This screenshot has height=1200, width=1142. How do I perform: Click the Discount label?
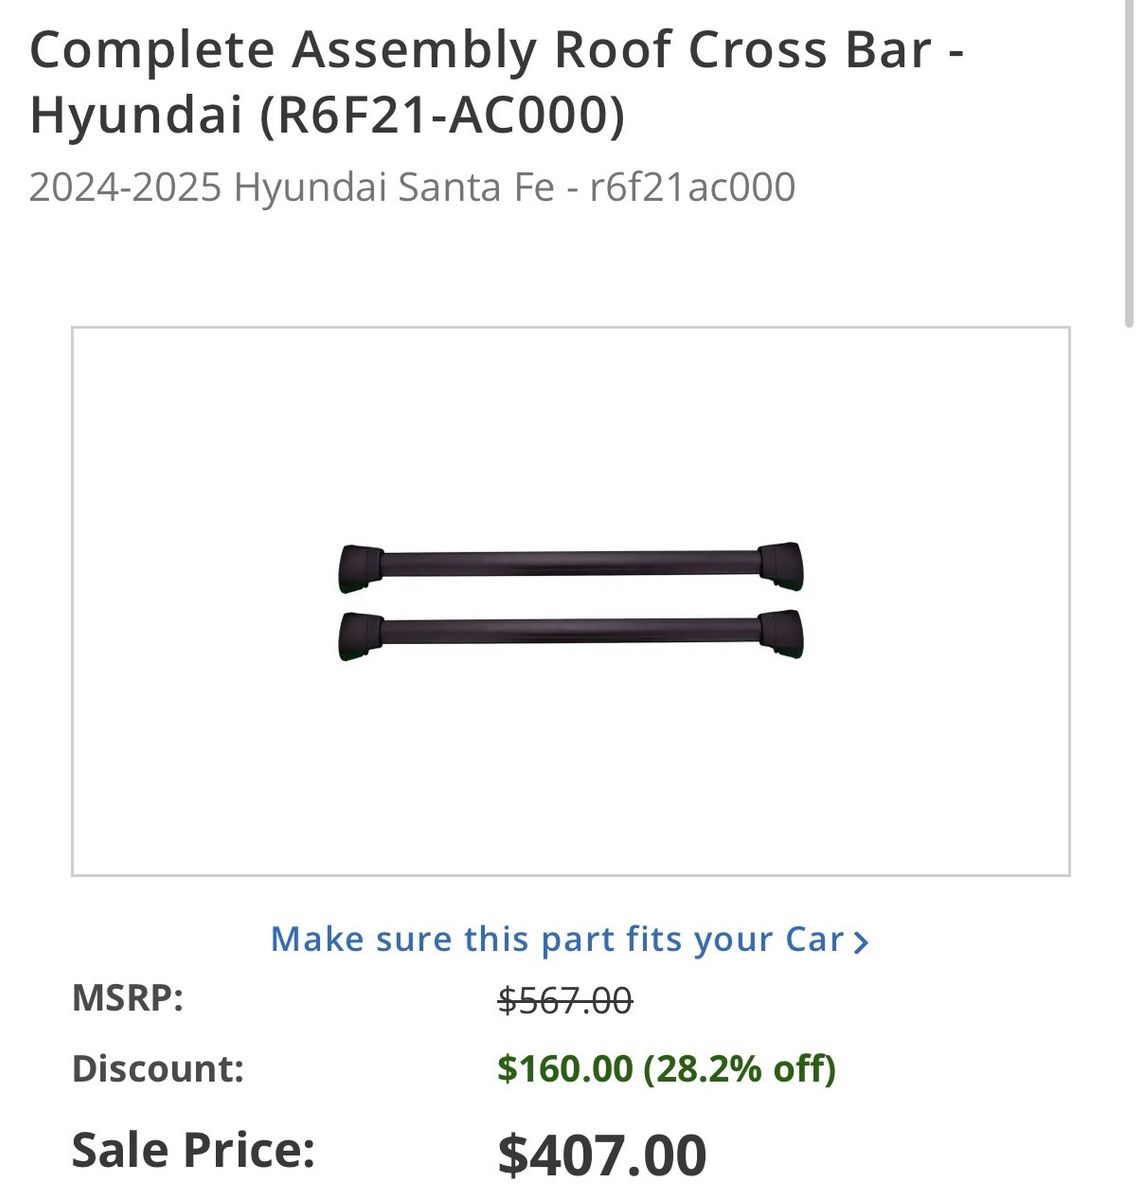coord(158,1068)
